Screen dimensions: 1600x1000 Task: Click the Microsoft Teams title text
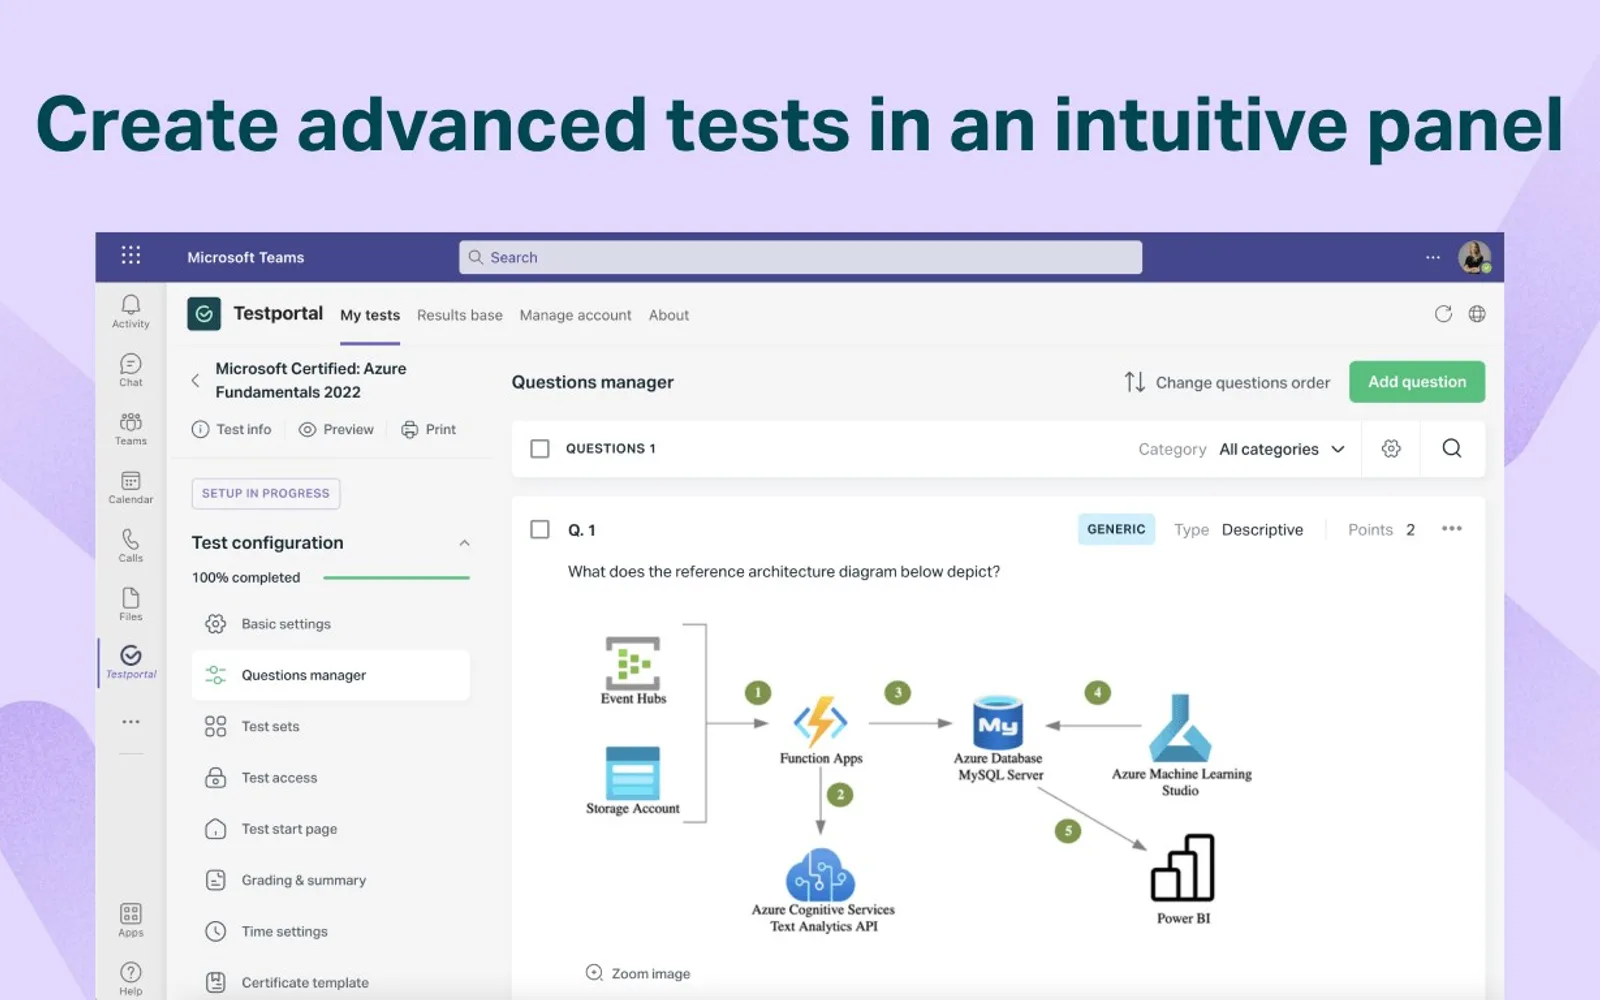click(x=246, y=257)
